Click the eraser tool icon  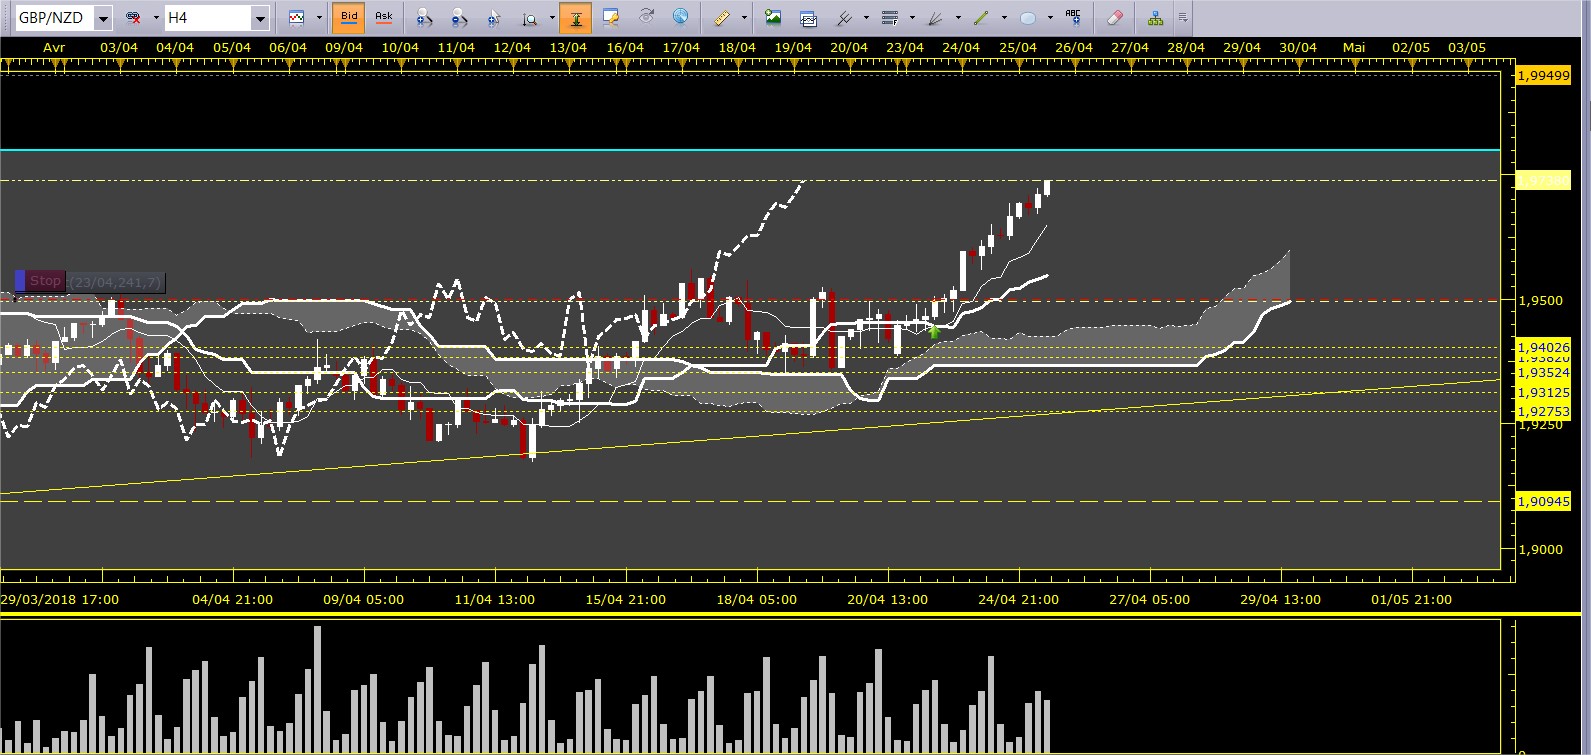click(1116, 17)
